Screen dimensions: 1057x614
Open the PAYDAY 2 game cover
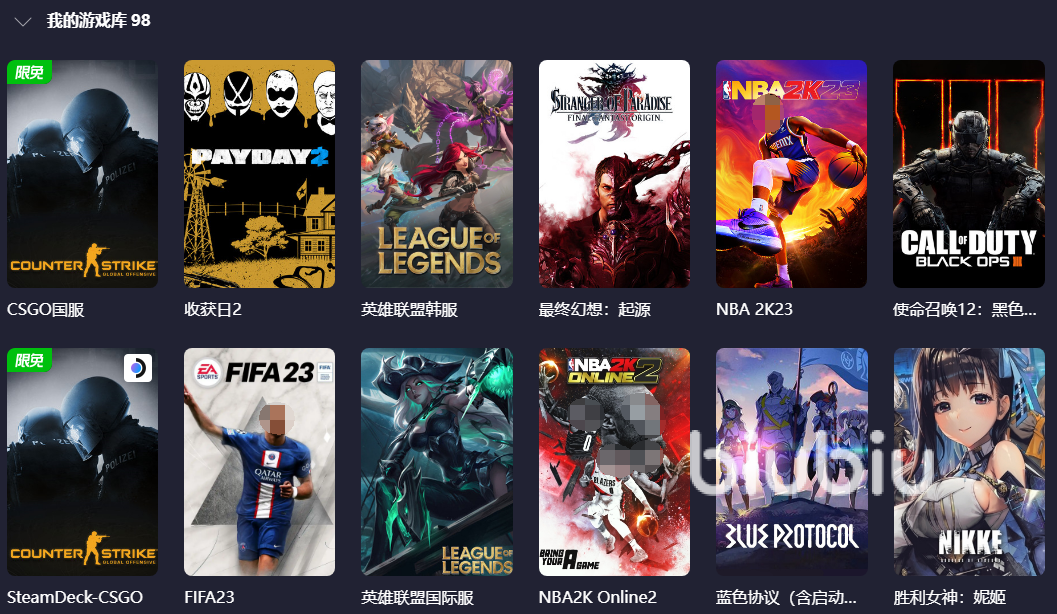coord(260,174)
